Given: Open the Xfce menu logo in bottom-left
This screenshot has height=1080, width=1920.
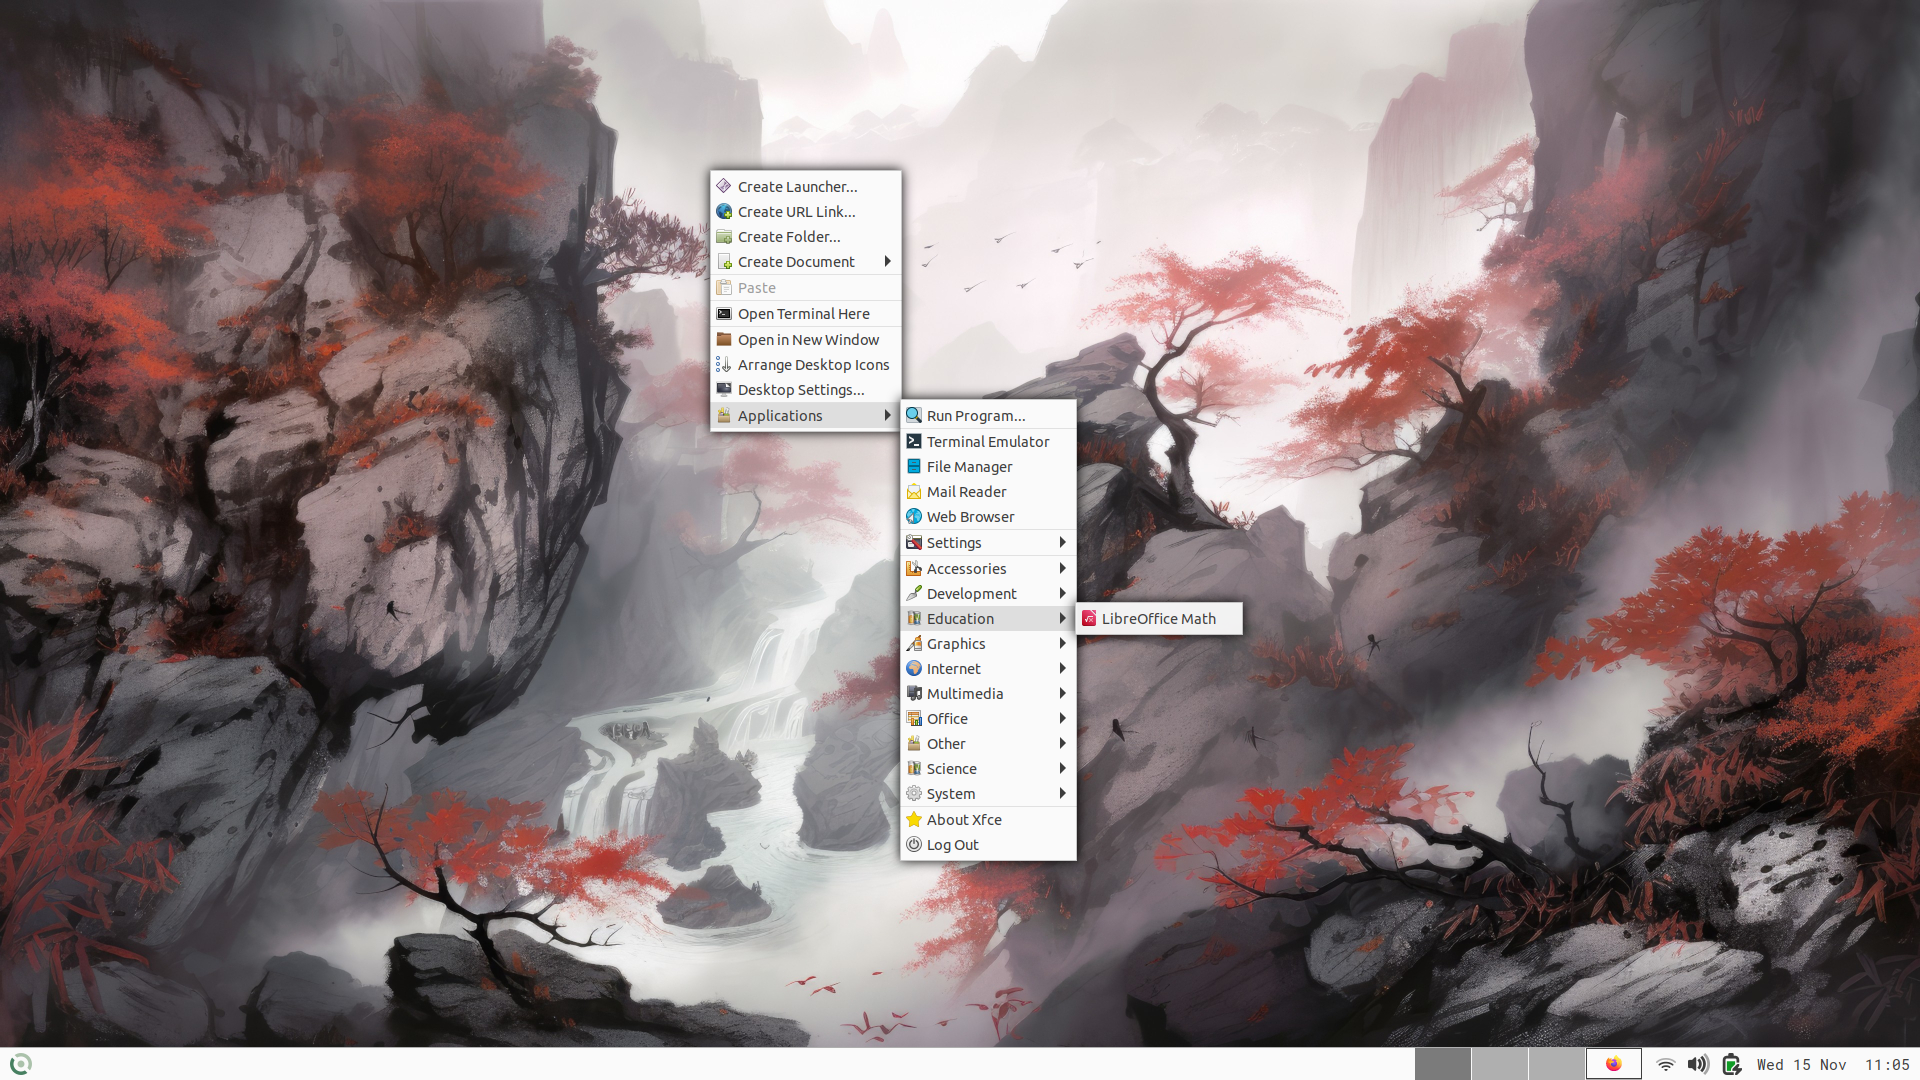Looking at the screenshot, I should pyautogui.click(x=20, y=1064).
